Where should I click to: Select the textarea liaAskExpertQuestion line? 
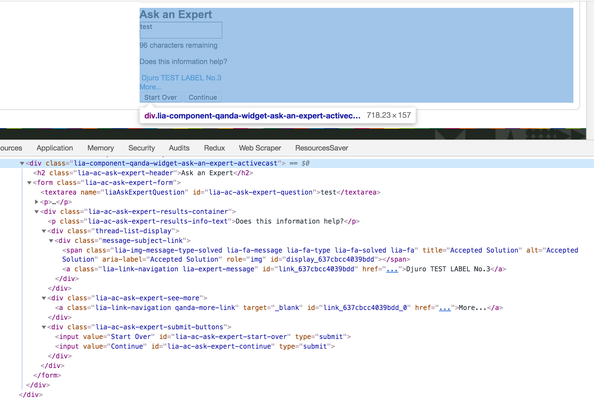[x=210, y=192]
